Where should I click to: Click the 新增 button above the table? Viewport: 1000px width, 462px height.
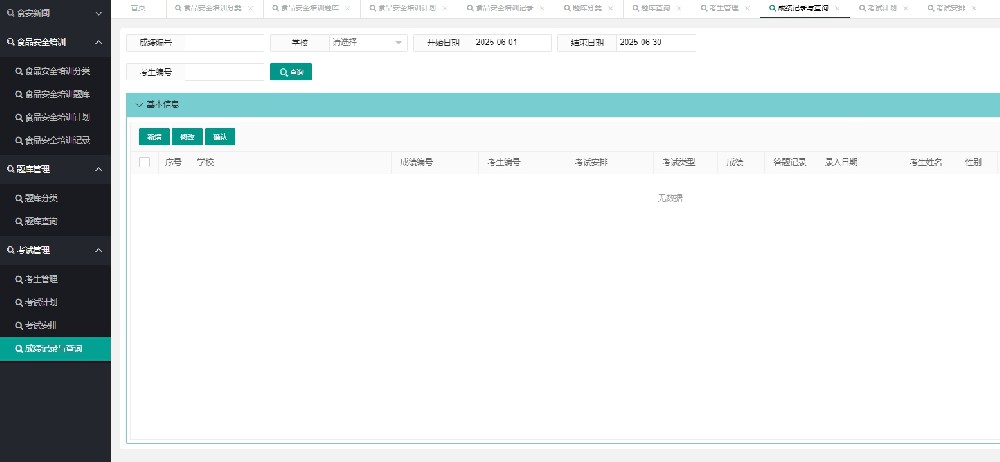153,137
